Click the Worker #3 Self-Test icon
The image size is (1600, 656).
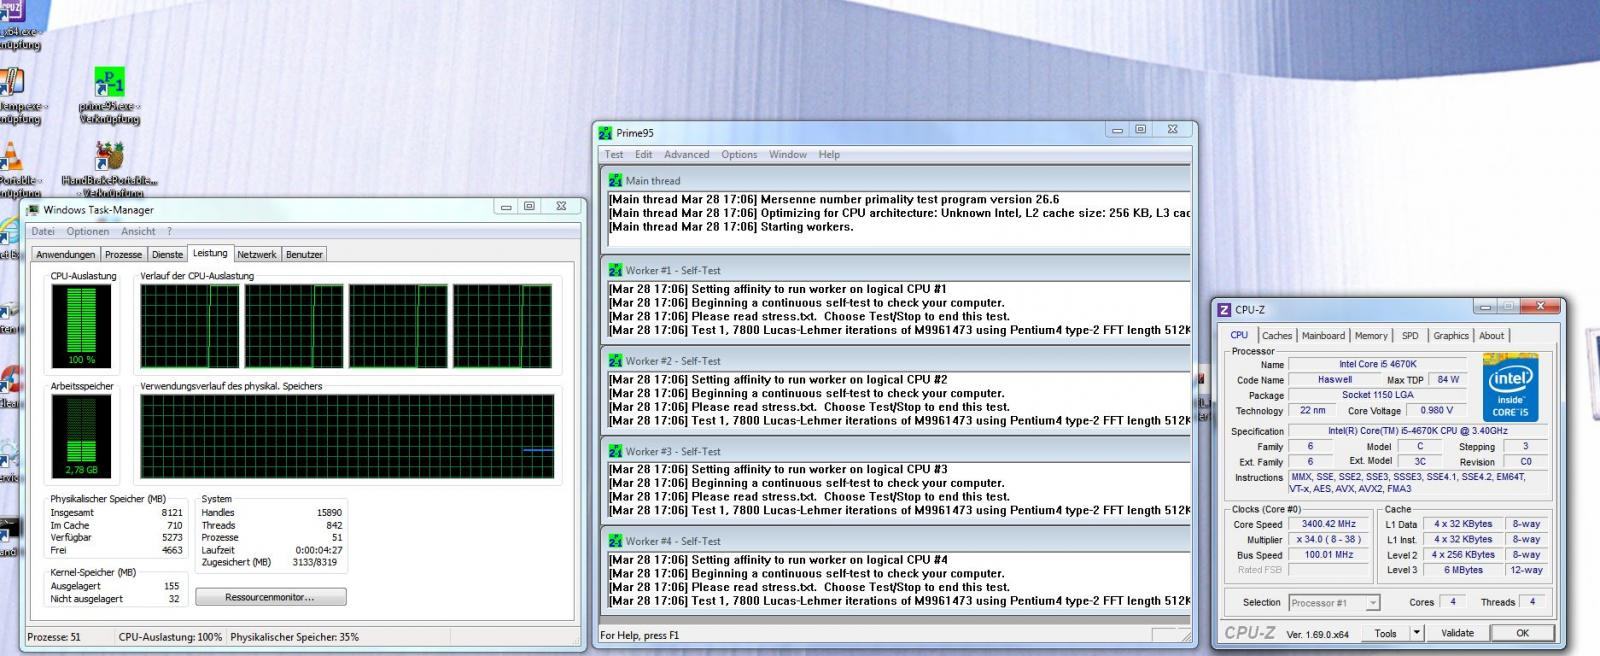pyautogui.click(x=615, y=451)
